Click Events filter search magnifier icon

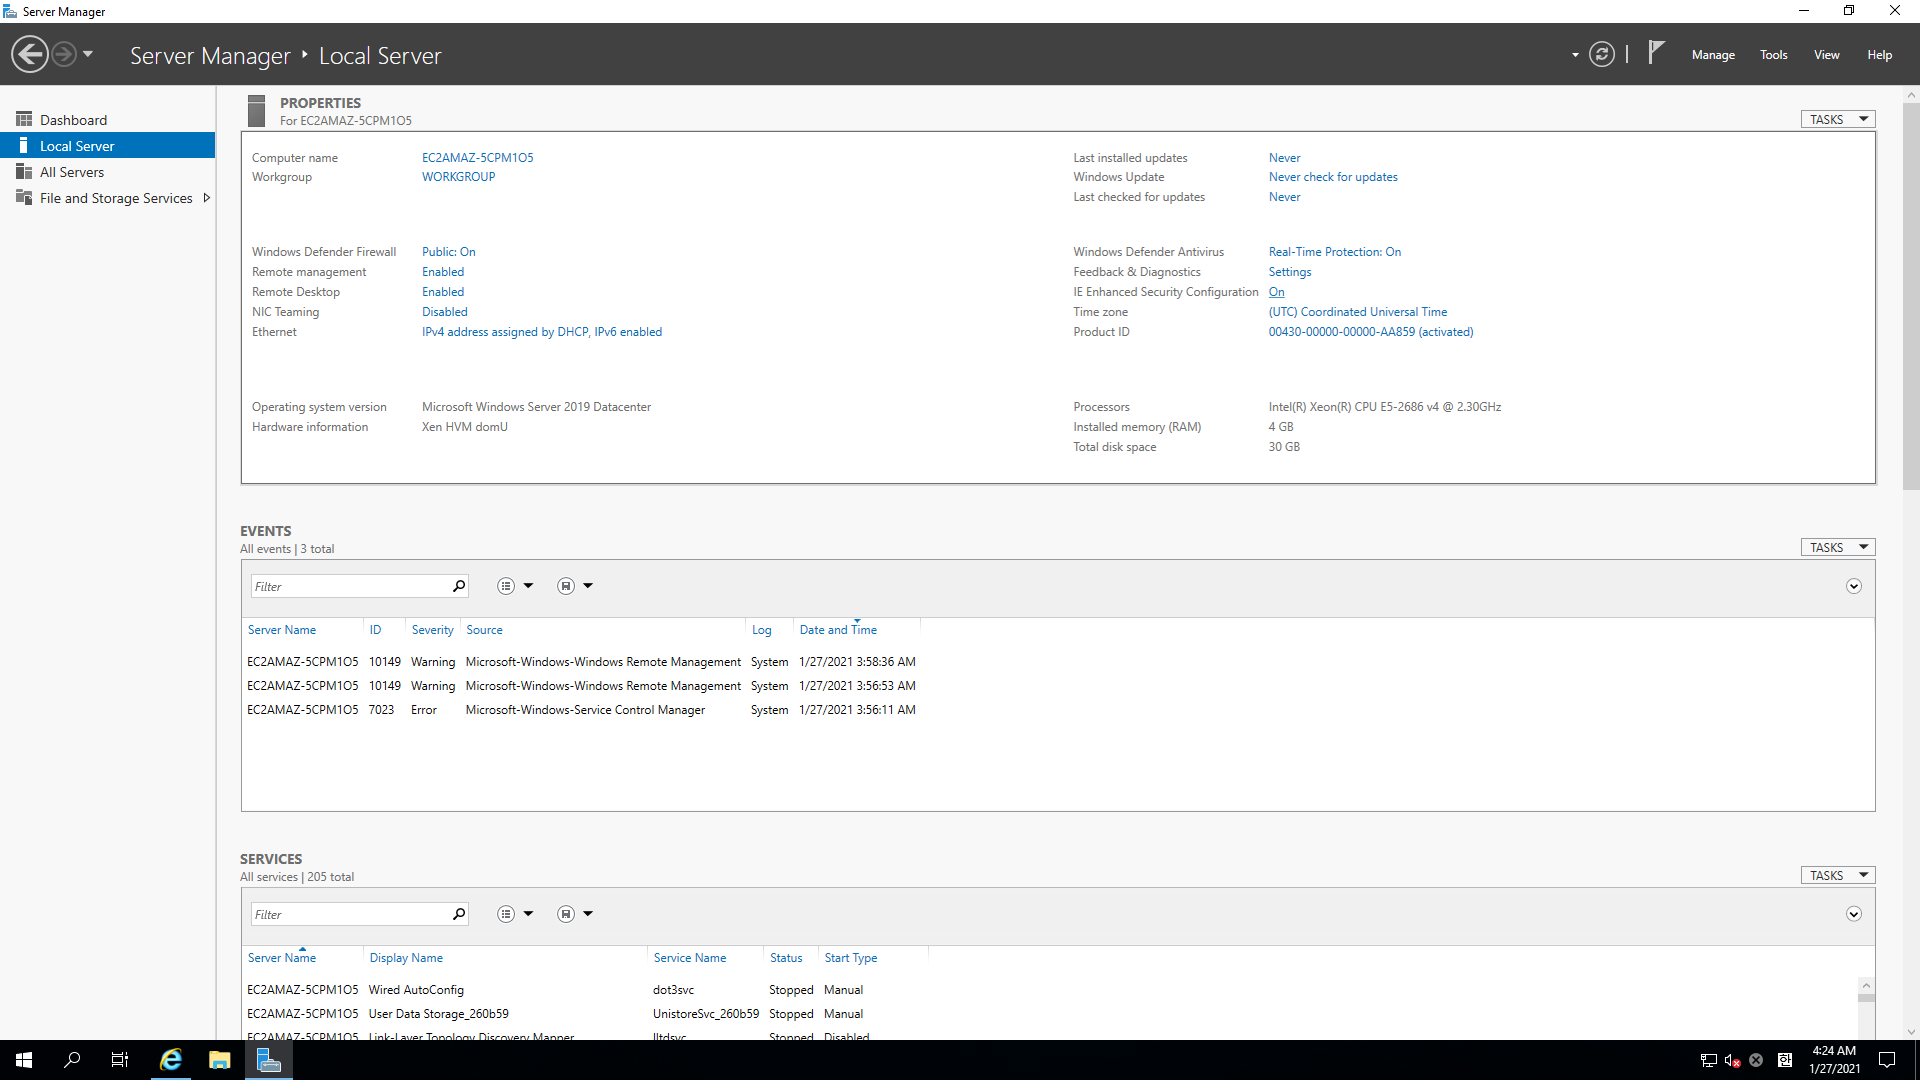tap(459, 586)
